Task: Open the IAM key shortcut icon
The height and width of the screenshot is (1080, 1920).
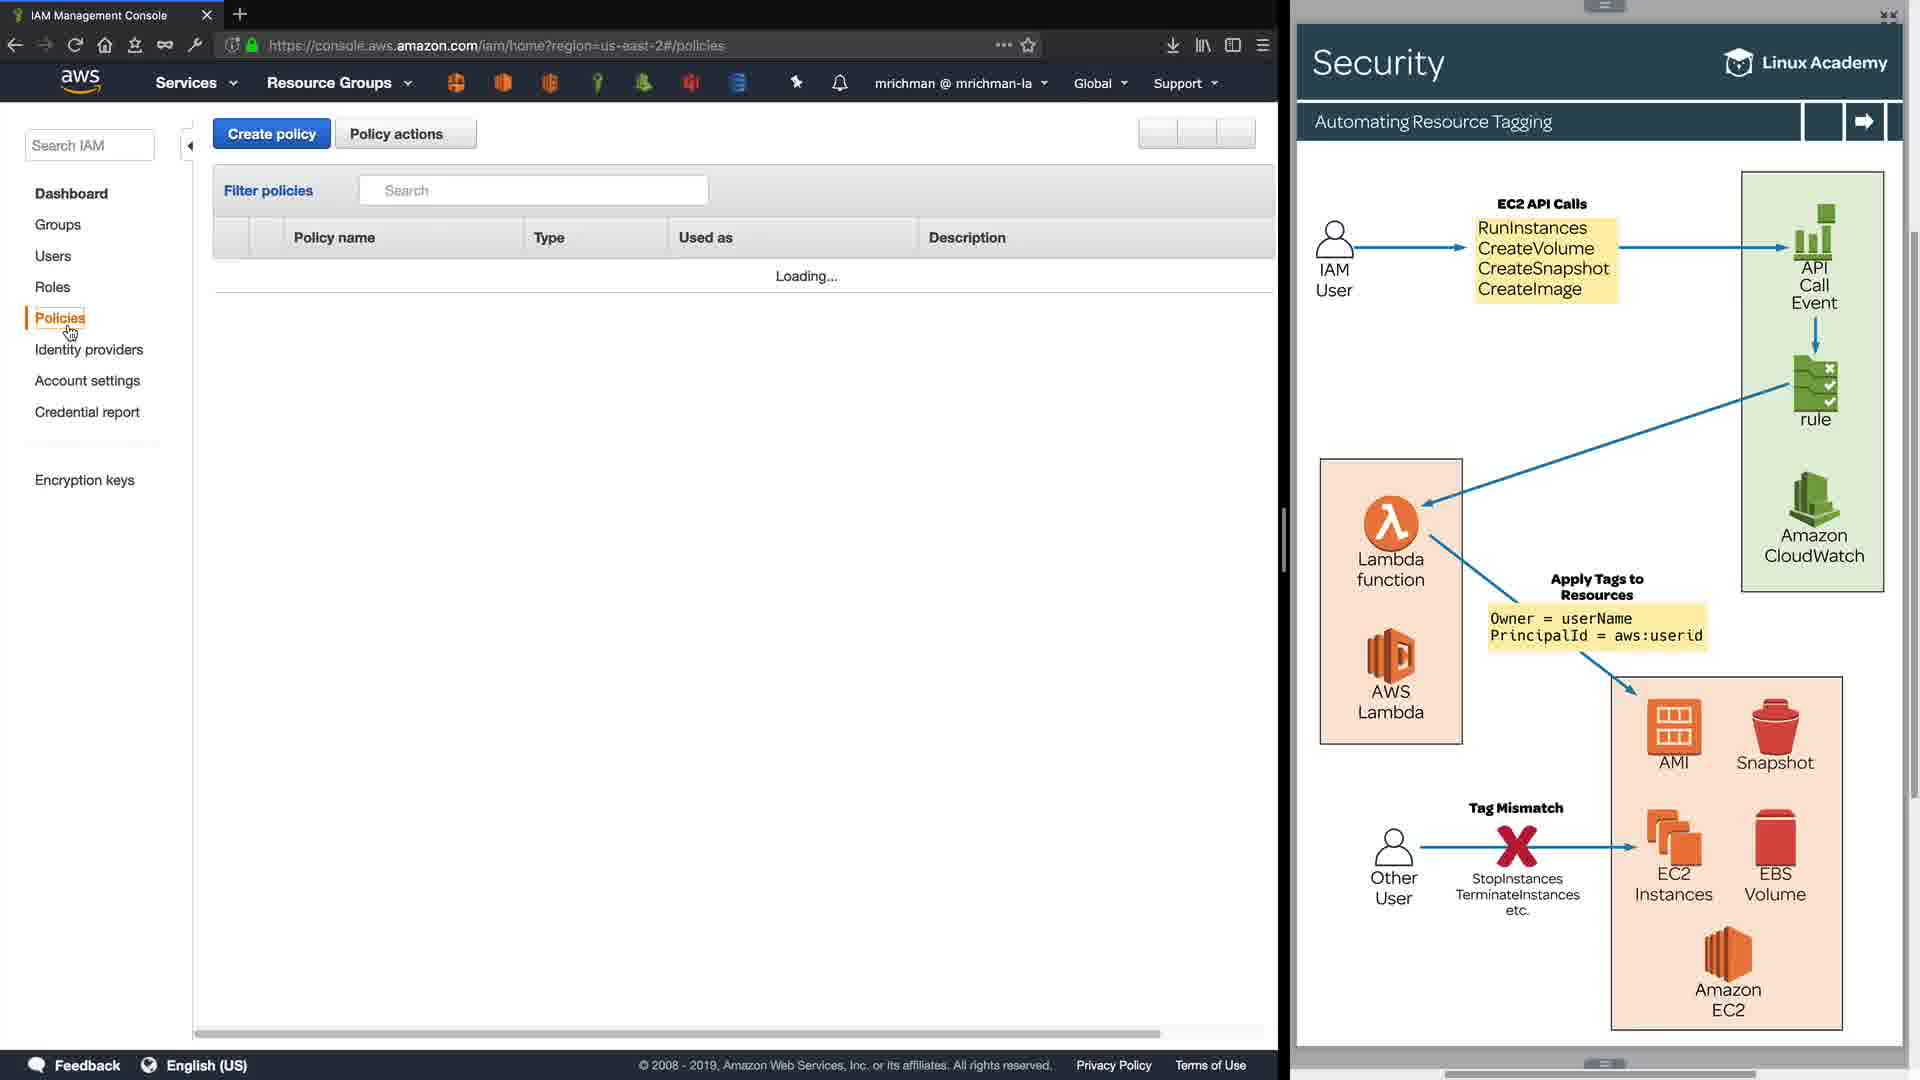Action: 597,83
